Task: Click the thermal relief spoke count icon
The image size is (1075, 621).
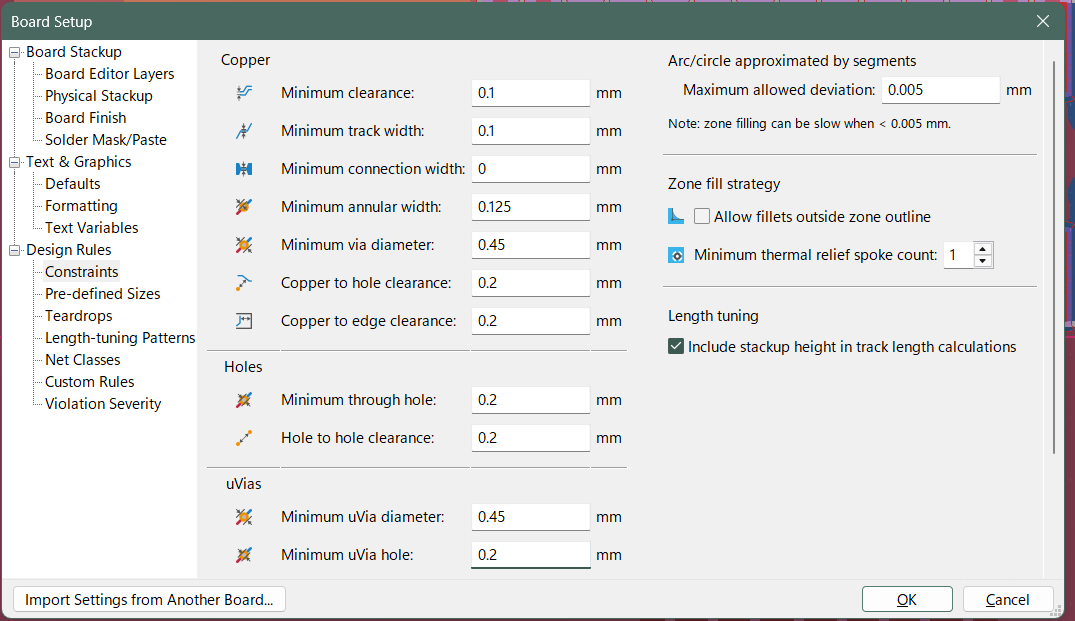Action: coord(676,255)
